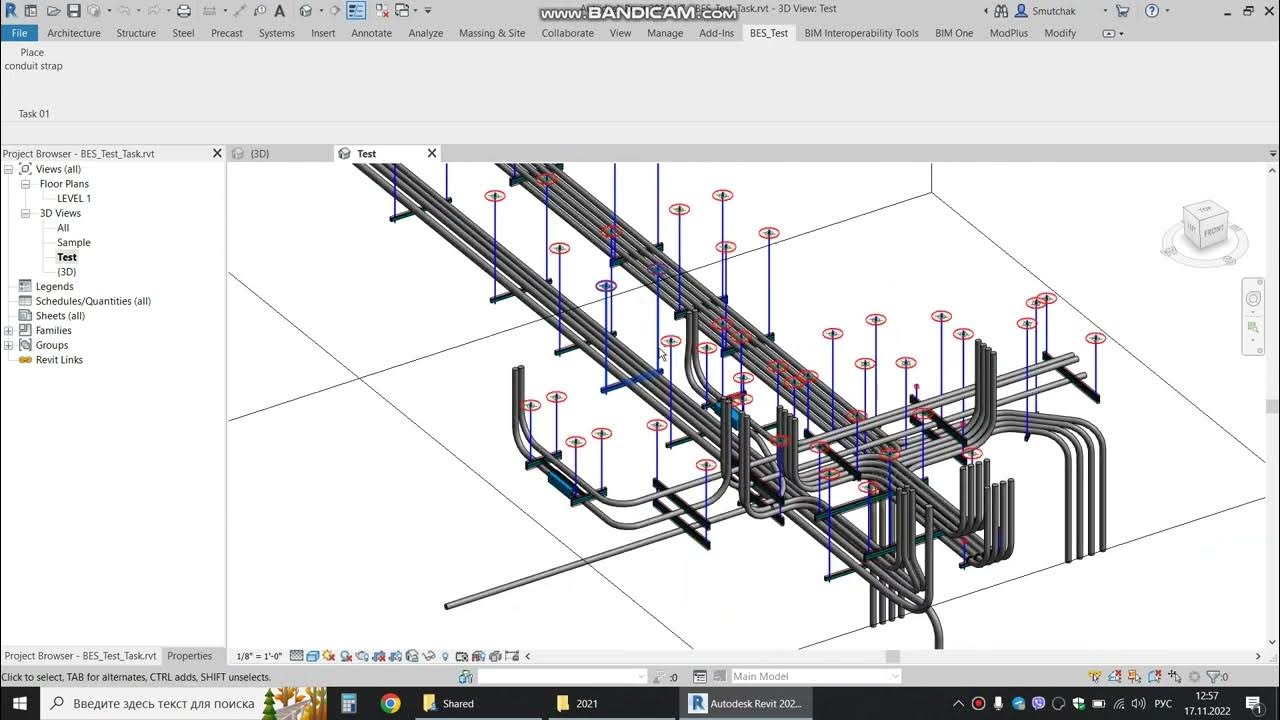This screenshot has width=1280, height=720.
Task: Select the Text (A) tool in Quick Access toolbar
Action: [x=280, y=11]
